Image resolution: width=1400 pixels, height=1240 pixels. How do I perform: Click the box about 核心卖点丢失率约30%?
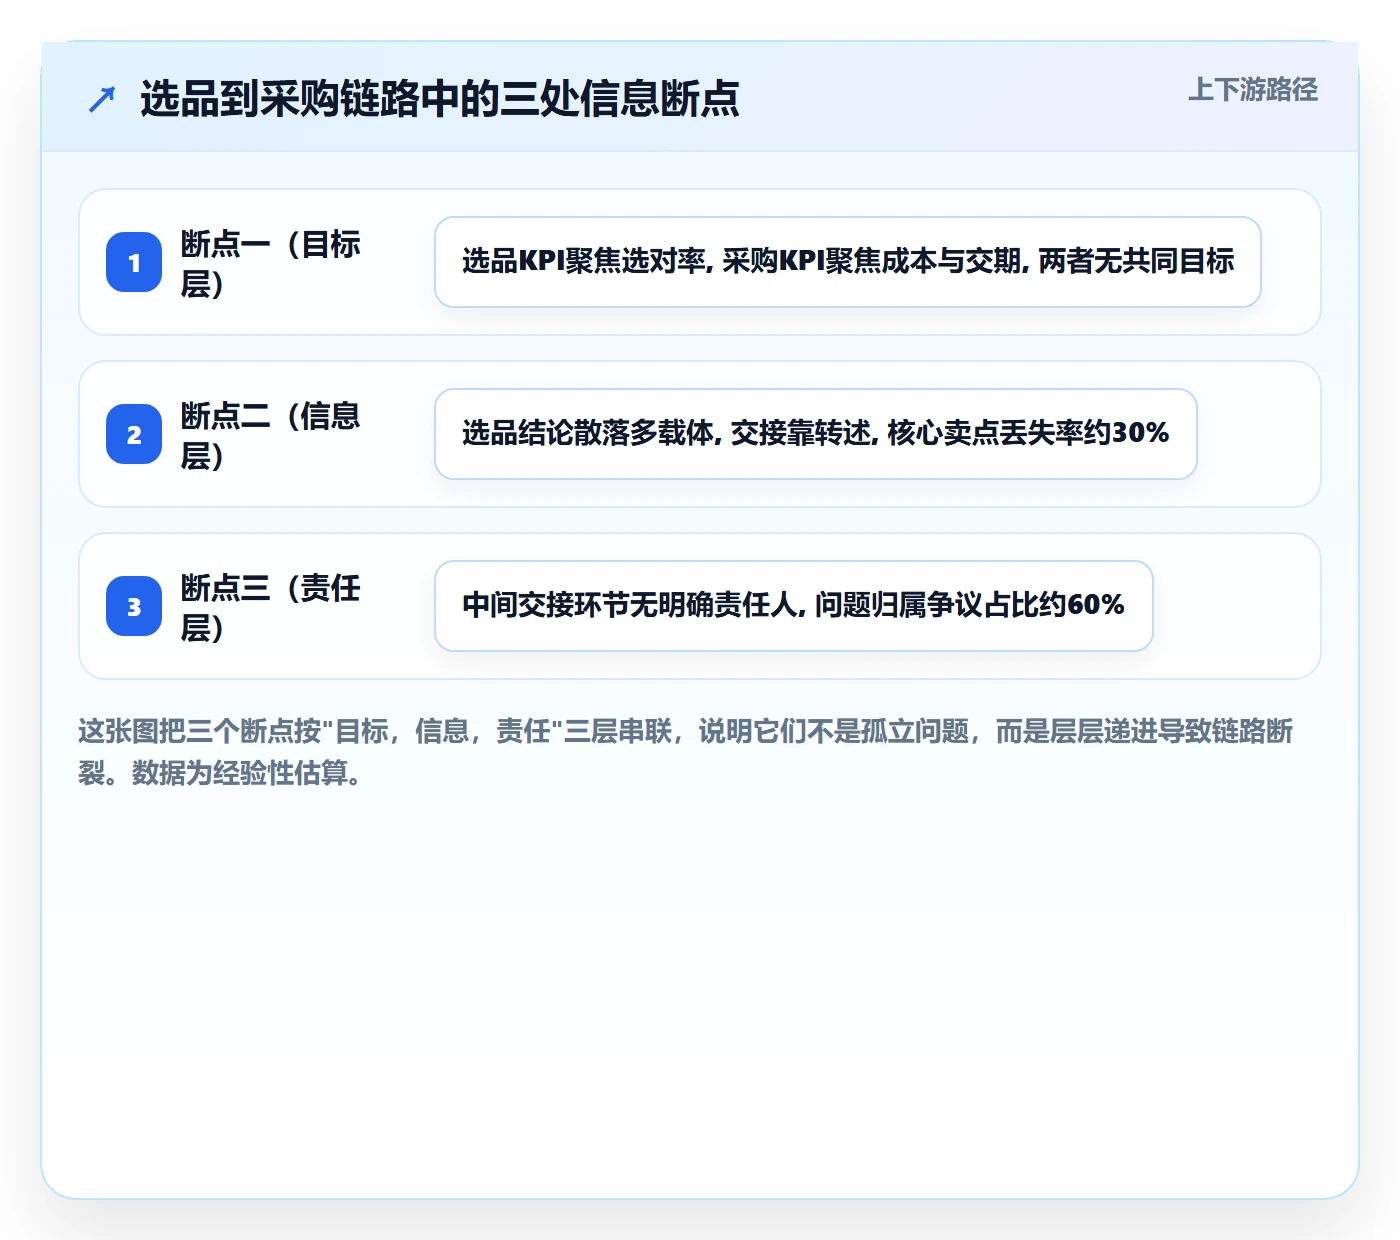tap(816, 434)
